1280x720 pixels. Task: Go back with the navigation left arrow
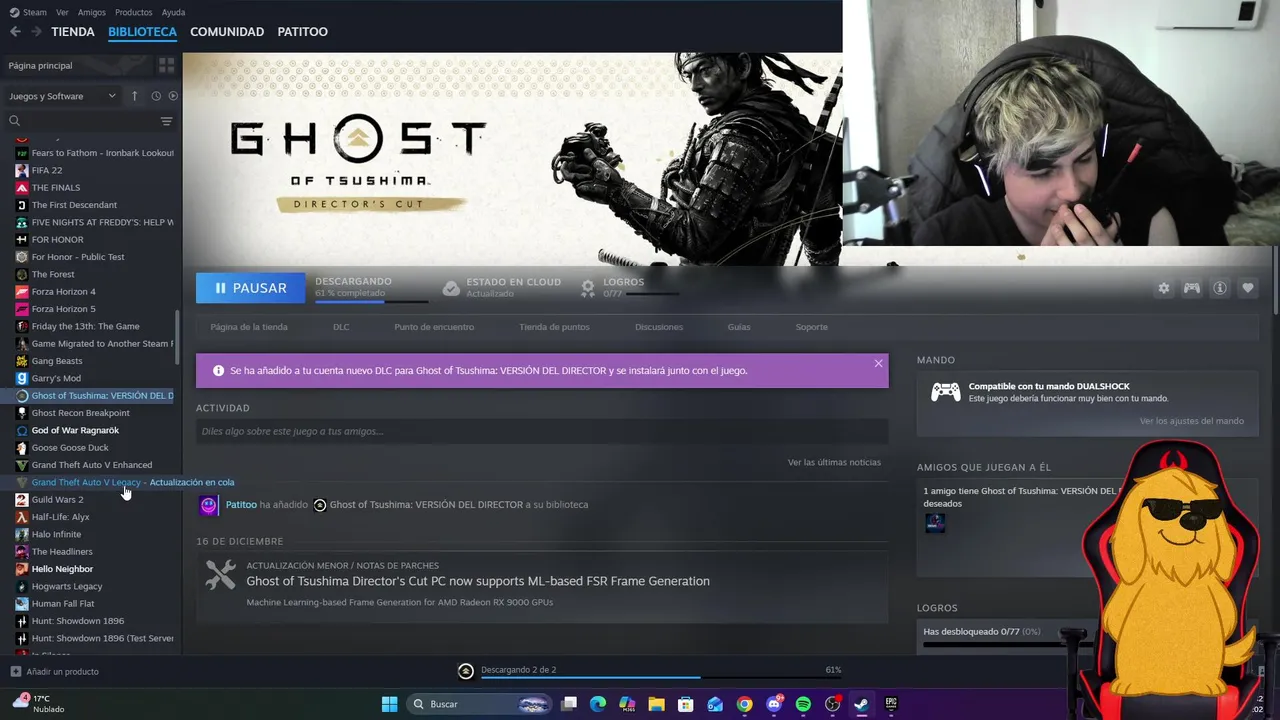point(15,31)
